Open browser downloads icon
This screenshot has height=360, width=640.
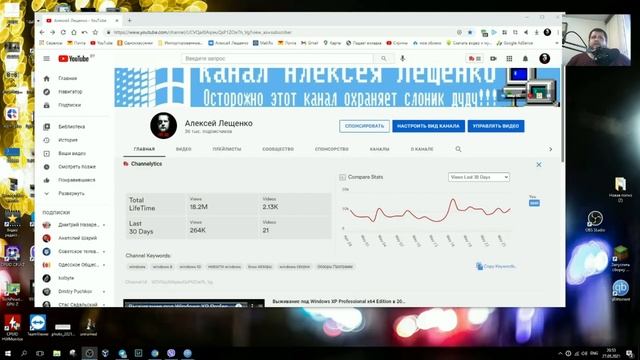(x=536, y=32)
